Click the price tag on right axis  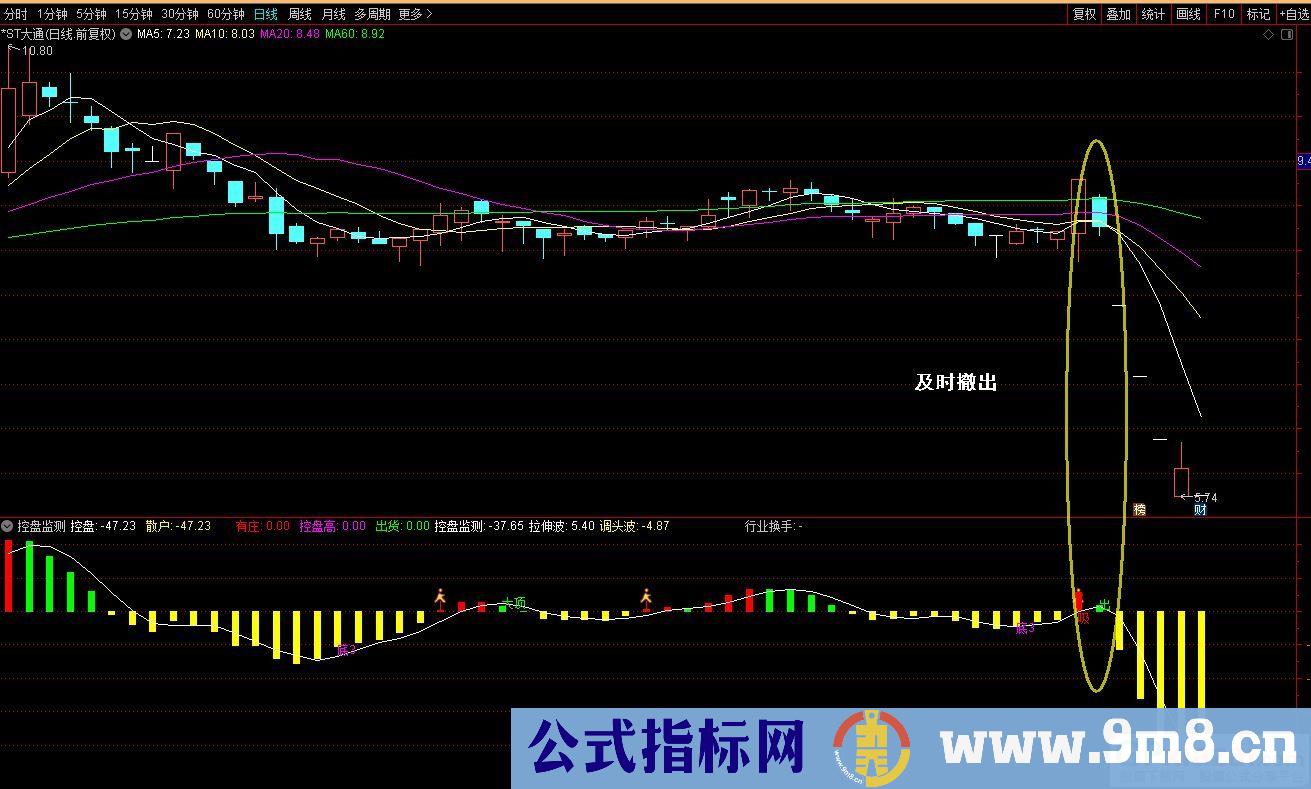[x=1303, y=160]
